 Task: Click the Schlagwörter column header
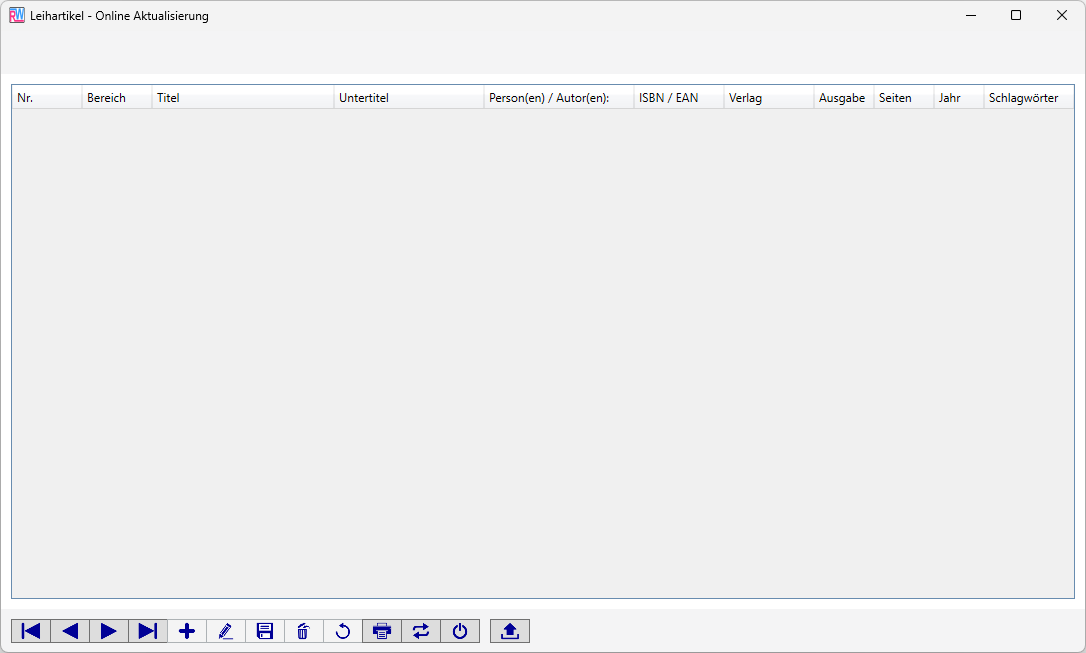[x=1027, y=98]
